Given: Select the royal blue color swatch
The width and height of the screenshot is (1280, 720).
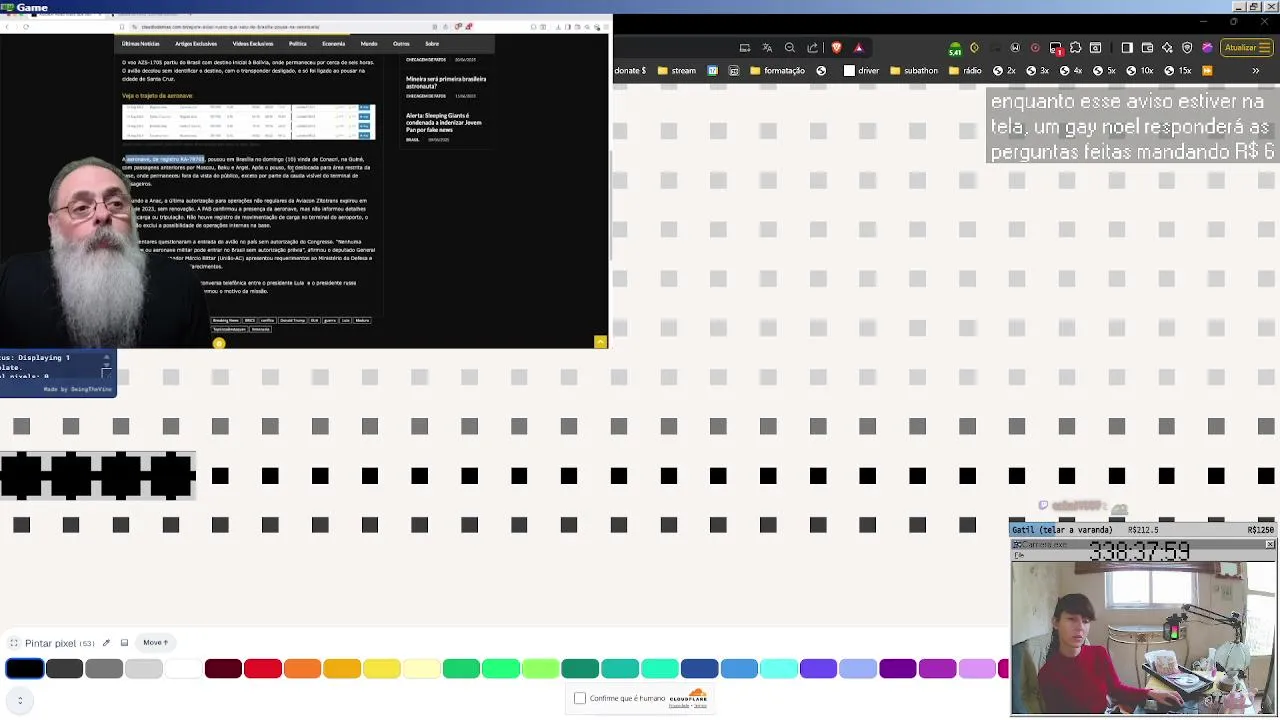Looking at the screenshot, I should point(700,668).
